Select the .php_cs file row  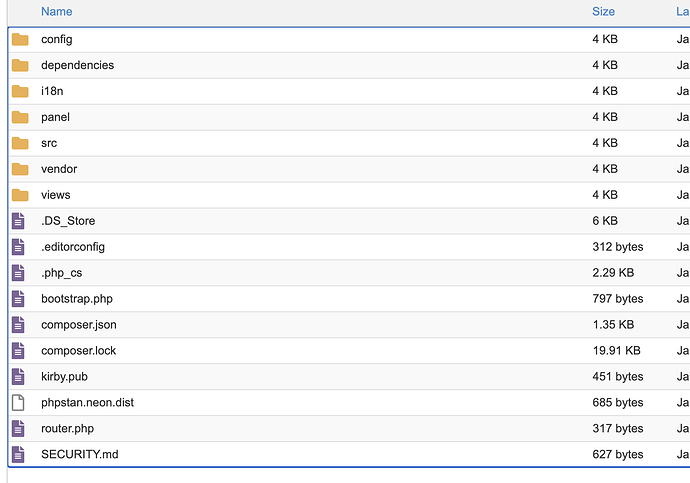click(x=300, y=273)
